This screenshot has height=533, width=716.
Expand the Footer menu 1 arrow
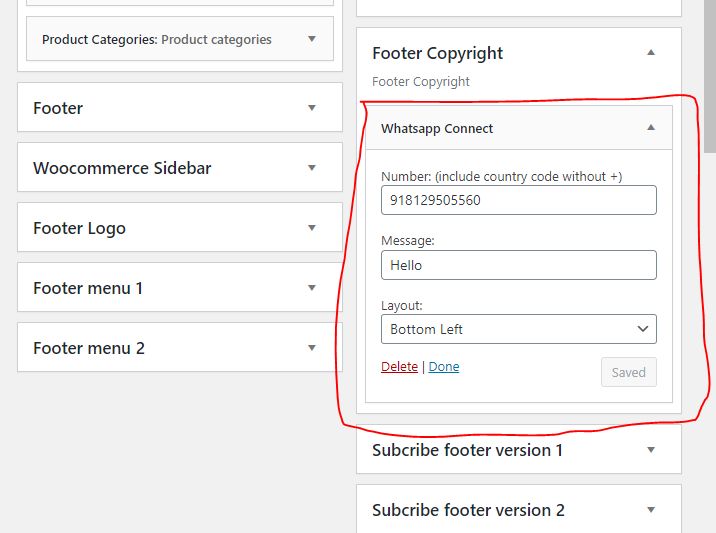312,288
